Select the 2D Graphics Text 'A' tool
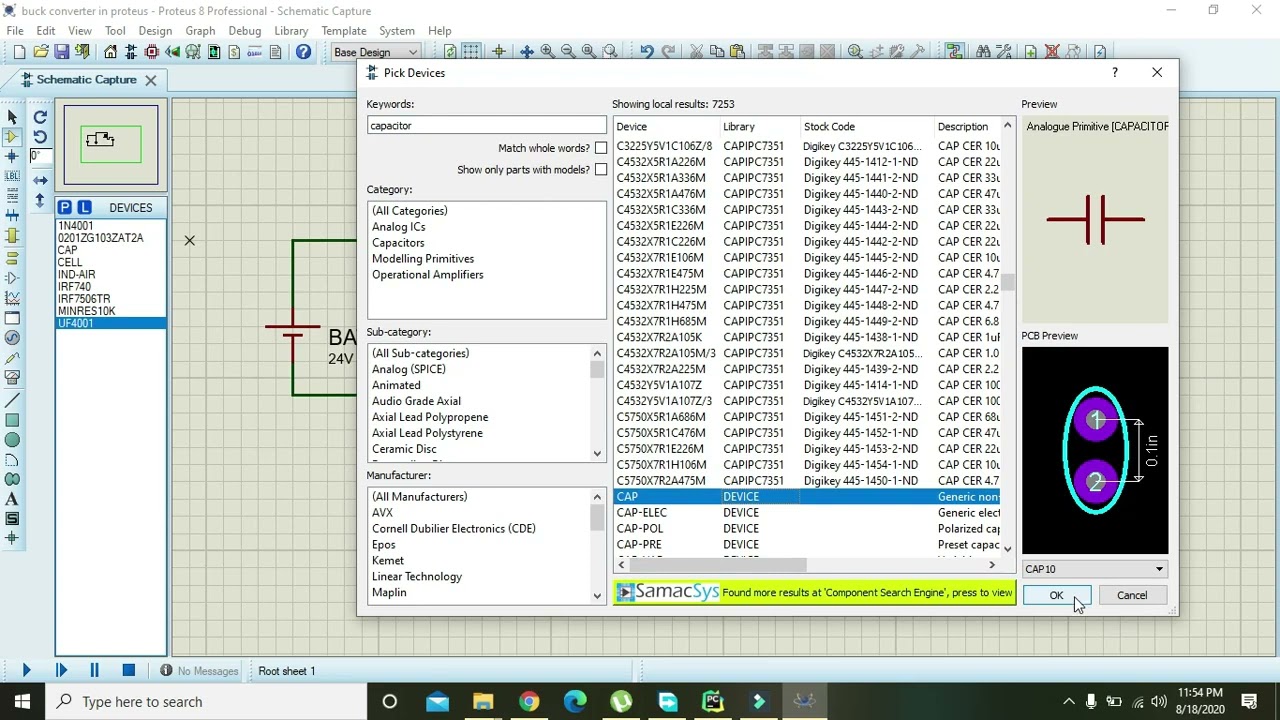1280x720 pixels. point(12,499)
